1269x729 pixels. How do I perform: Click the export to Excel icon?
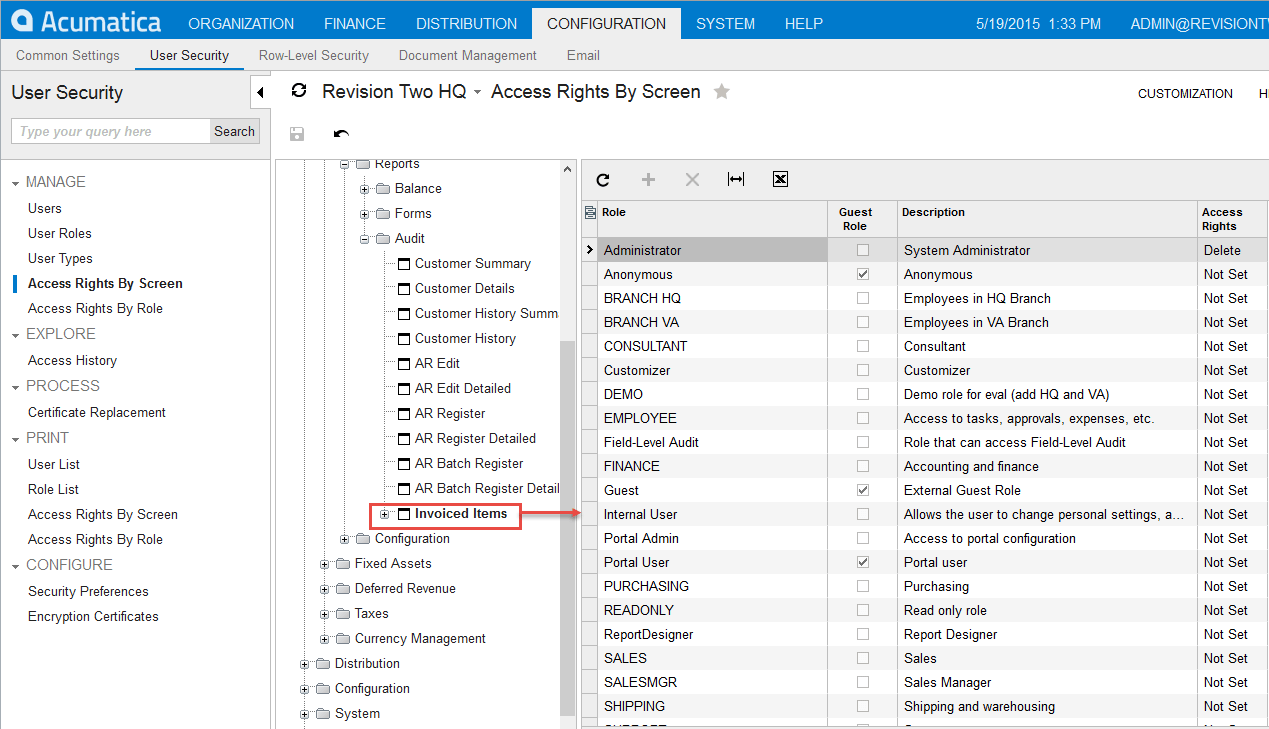781,180
